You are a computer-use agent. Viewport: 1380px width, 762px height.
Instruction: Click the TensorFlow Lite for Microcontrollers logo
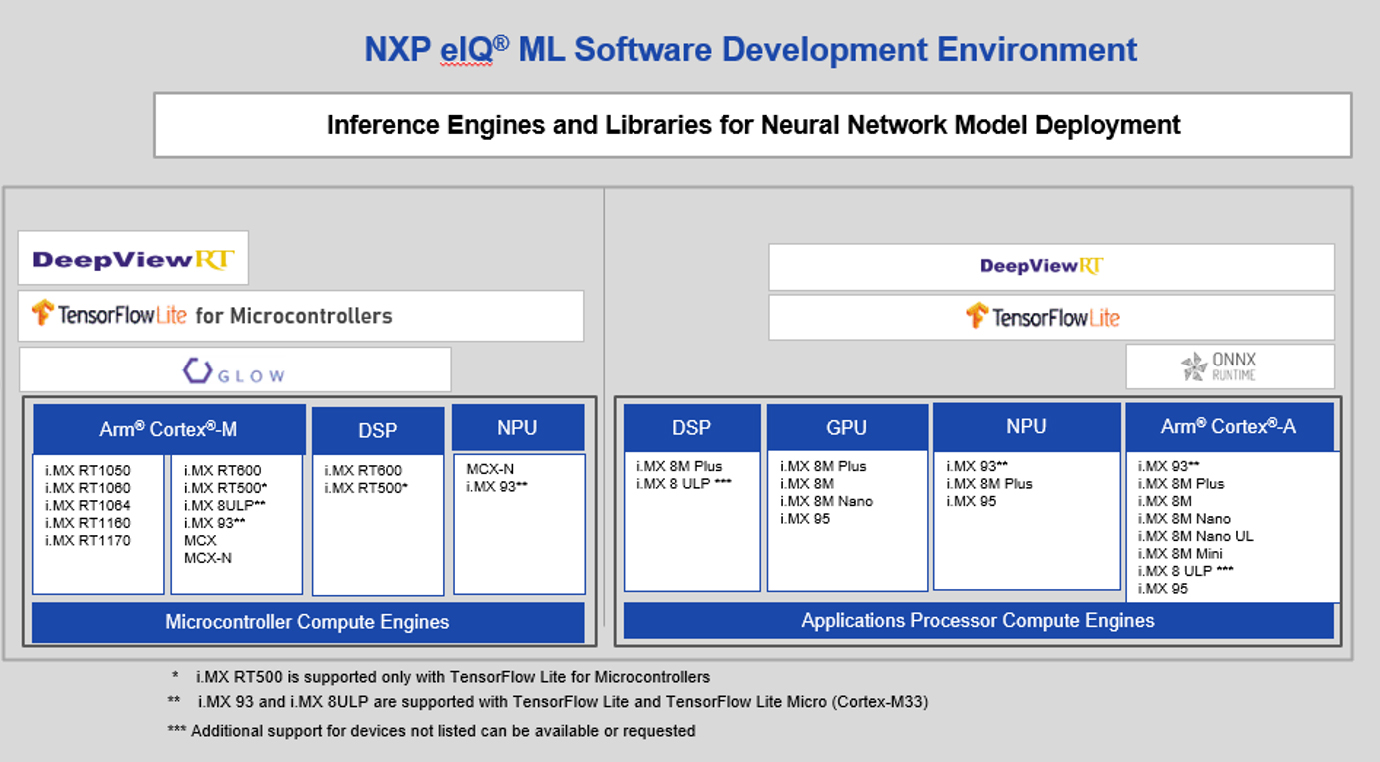coord(212,315)
